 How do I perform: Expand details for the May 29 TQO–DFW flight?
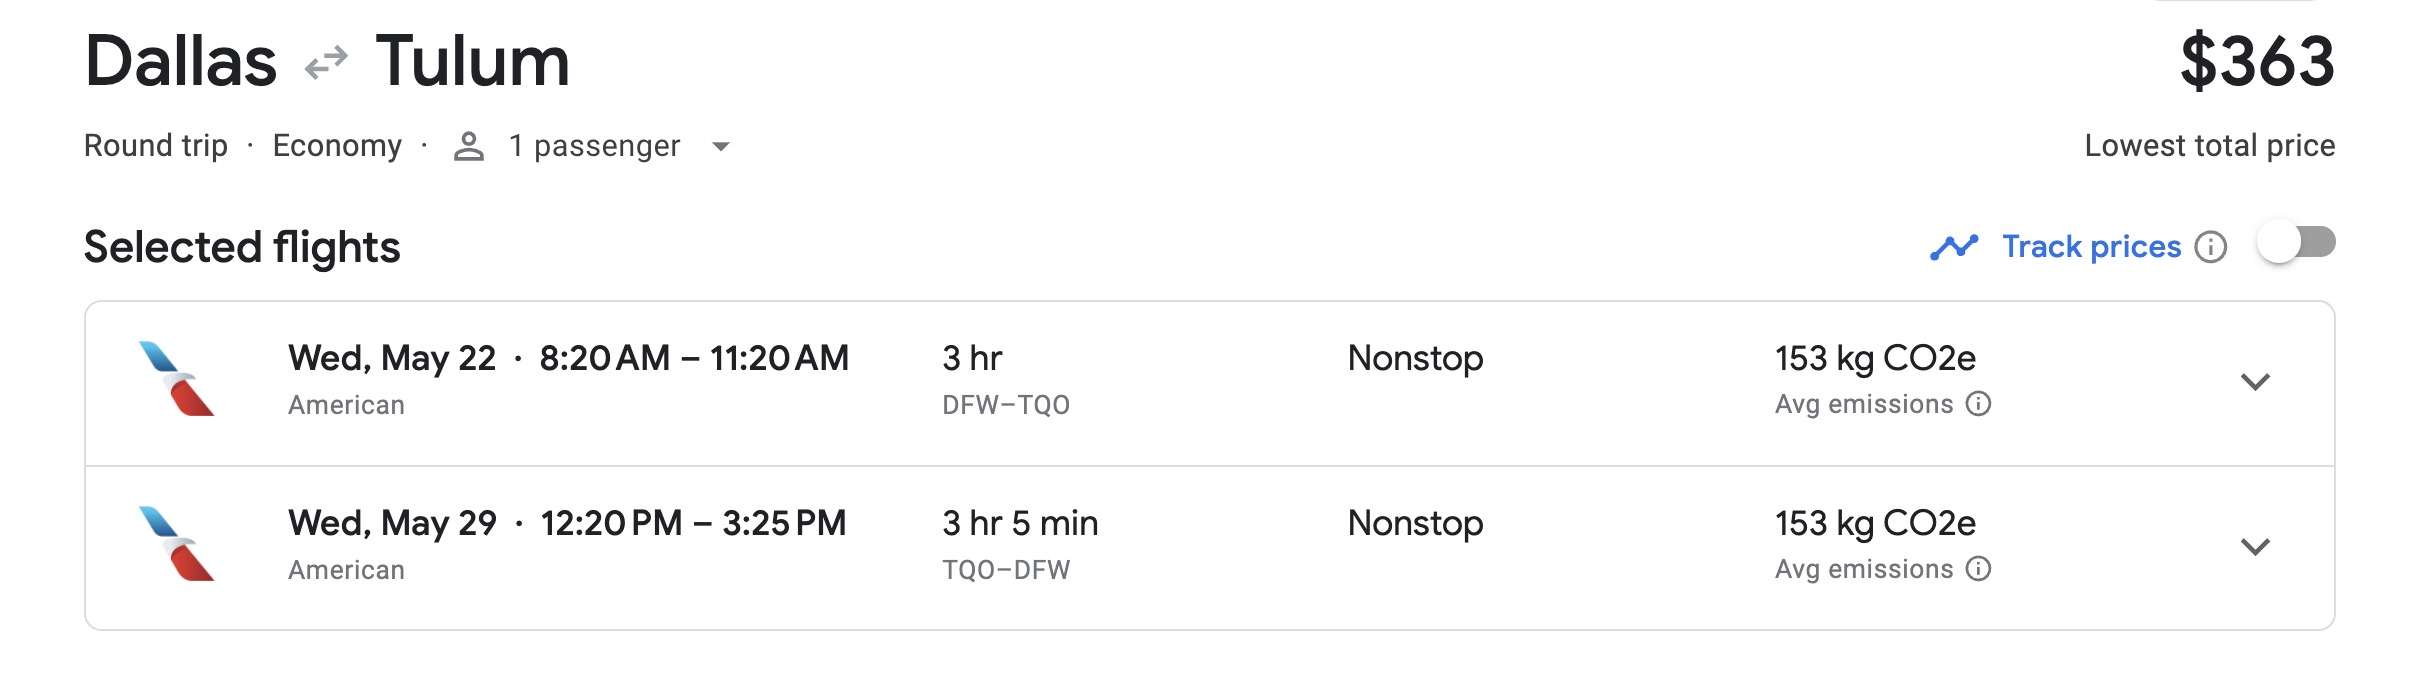pyautogui.click(x=2257, y=547)
